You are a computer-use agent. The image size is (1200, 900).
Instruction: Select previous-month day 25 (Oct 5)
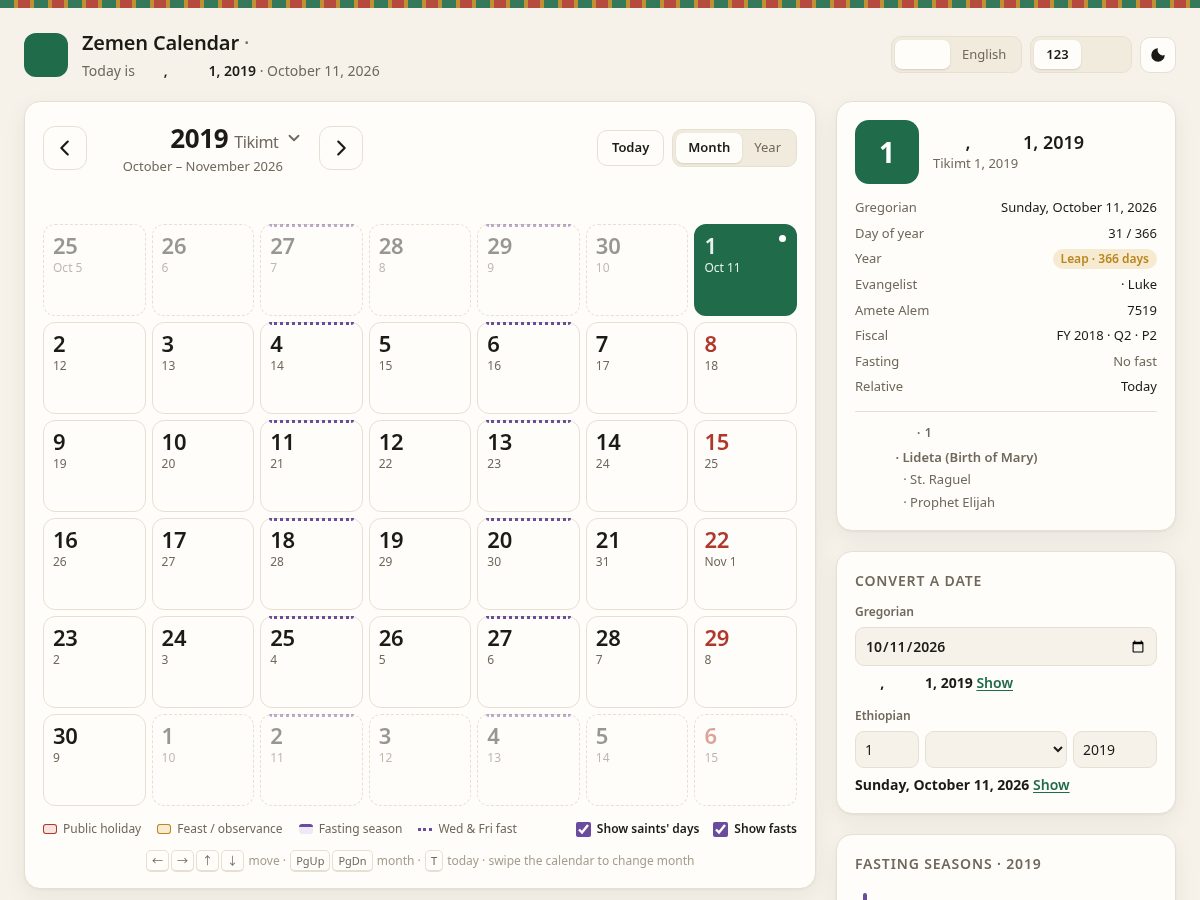coord(94,270)
